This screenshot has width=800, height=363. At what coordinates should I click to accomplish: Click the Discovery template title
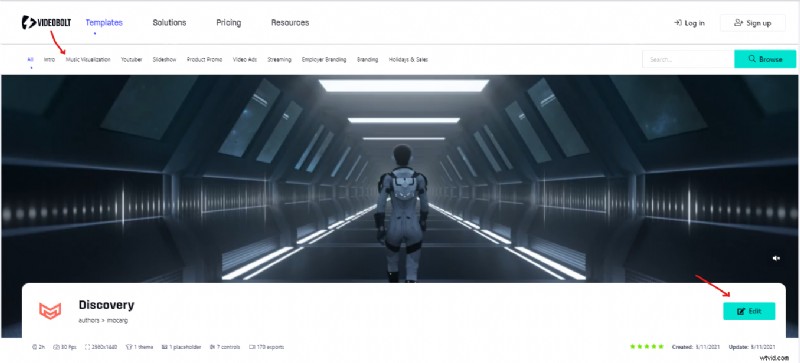coord(106,305)
